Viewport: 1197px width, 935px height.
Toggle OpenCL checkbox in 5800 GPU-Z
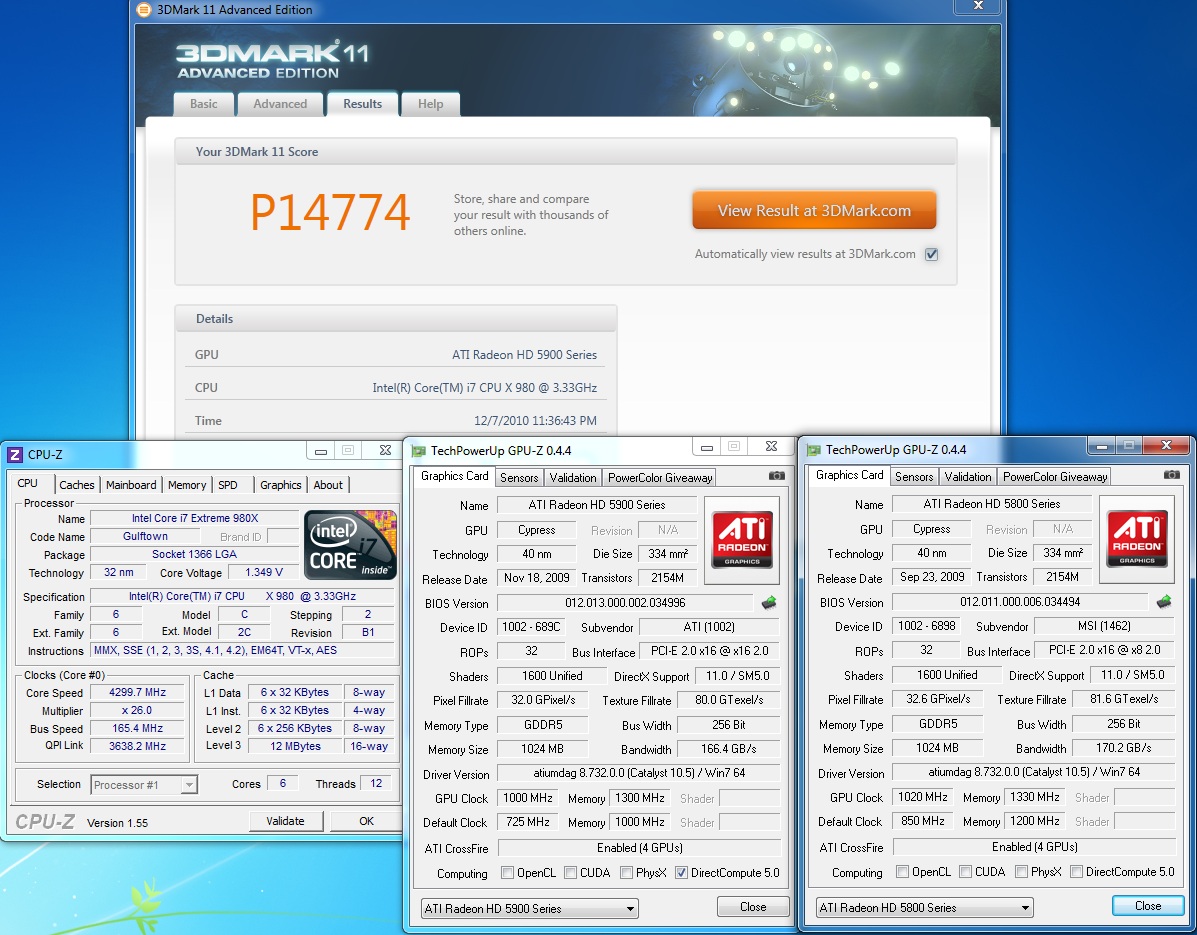(x=902, y=872)
